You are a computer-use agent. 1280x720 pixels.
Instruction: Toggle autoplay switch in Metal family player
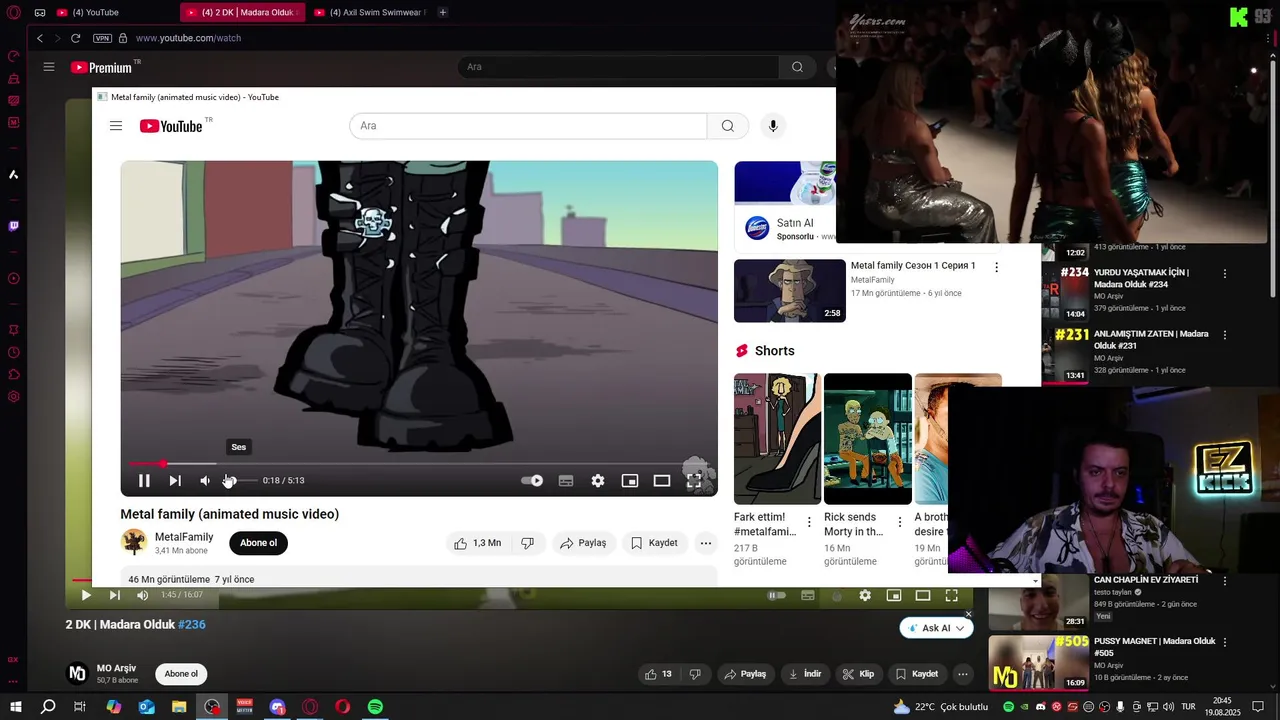pyautogui.click(x=532, y=481)
